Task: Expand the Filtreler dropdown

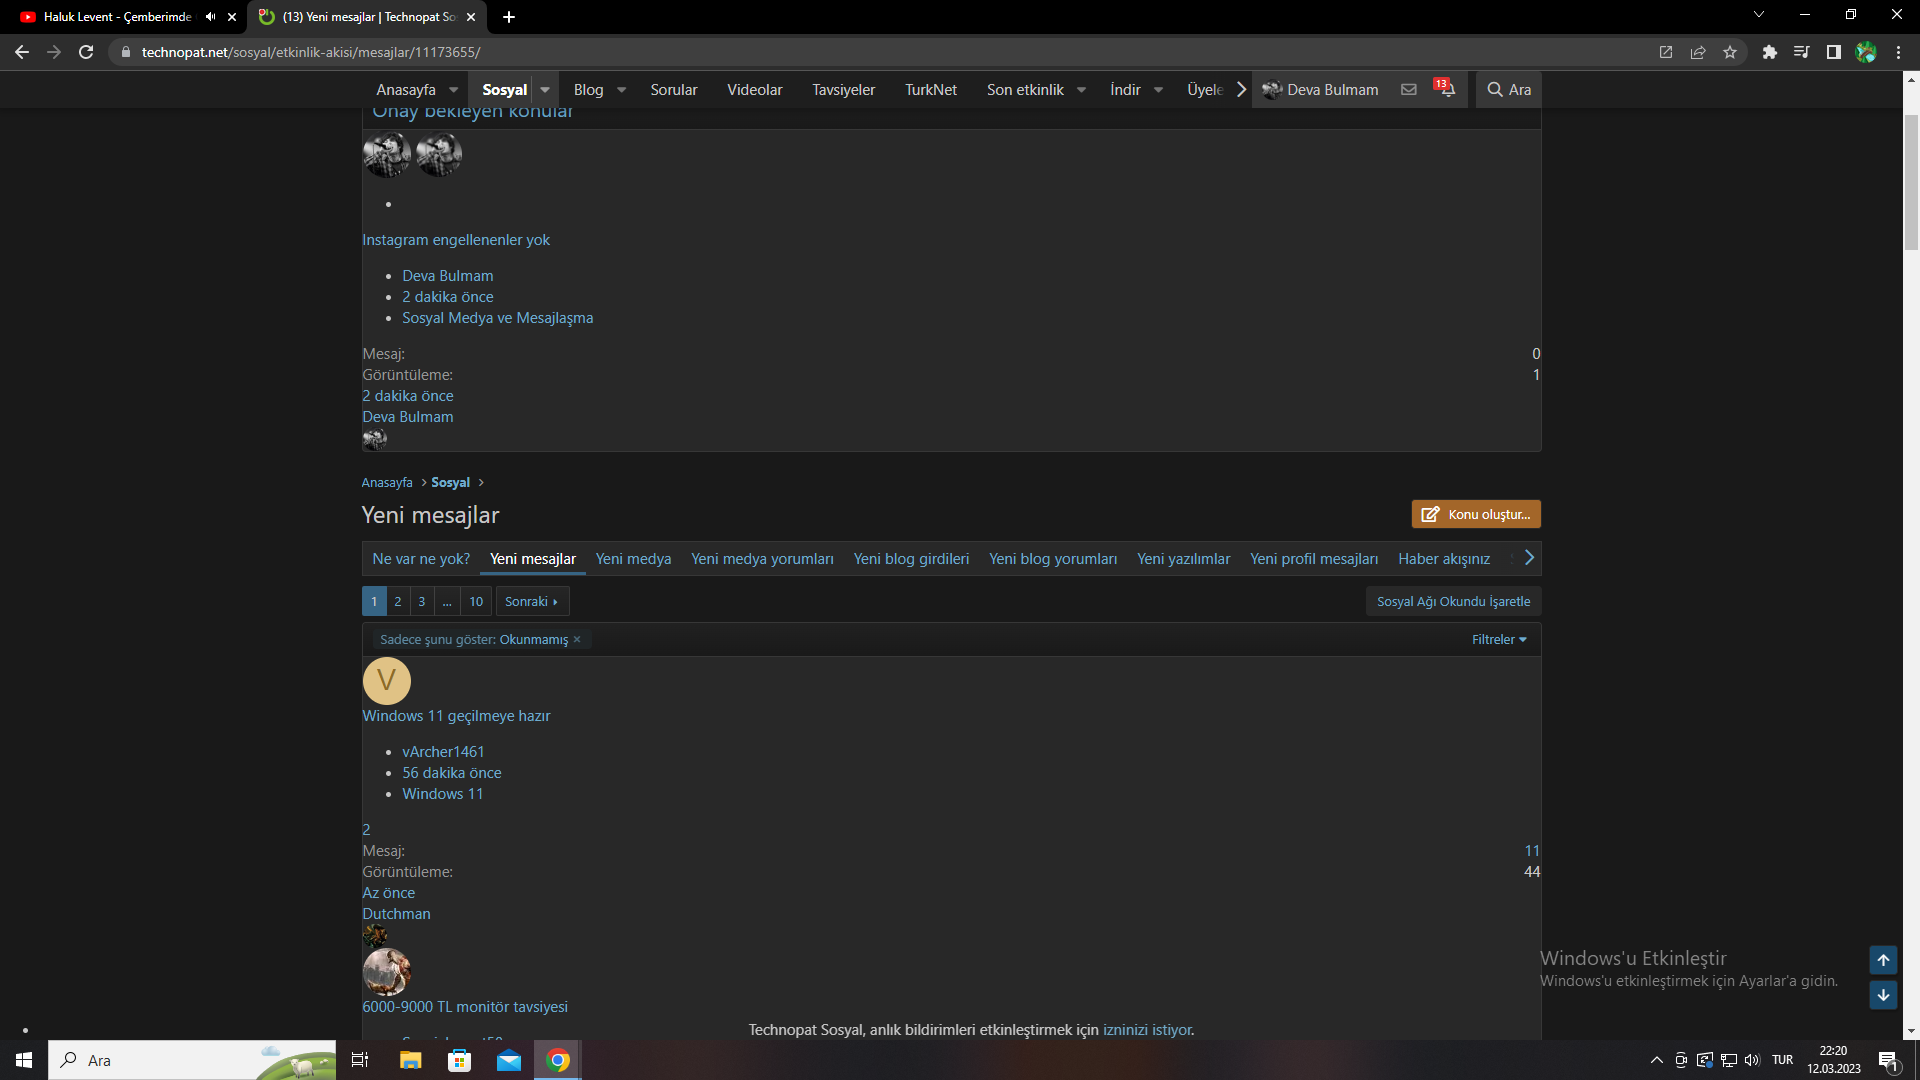Action: pyautogui.click(x=1498, y=640)
